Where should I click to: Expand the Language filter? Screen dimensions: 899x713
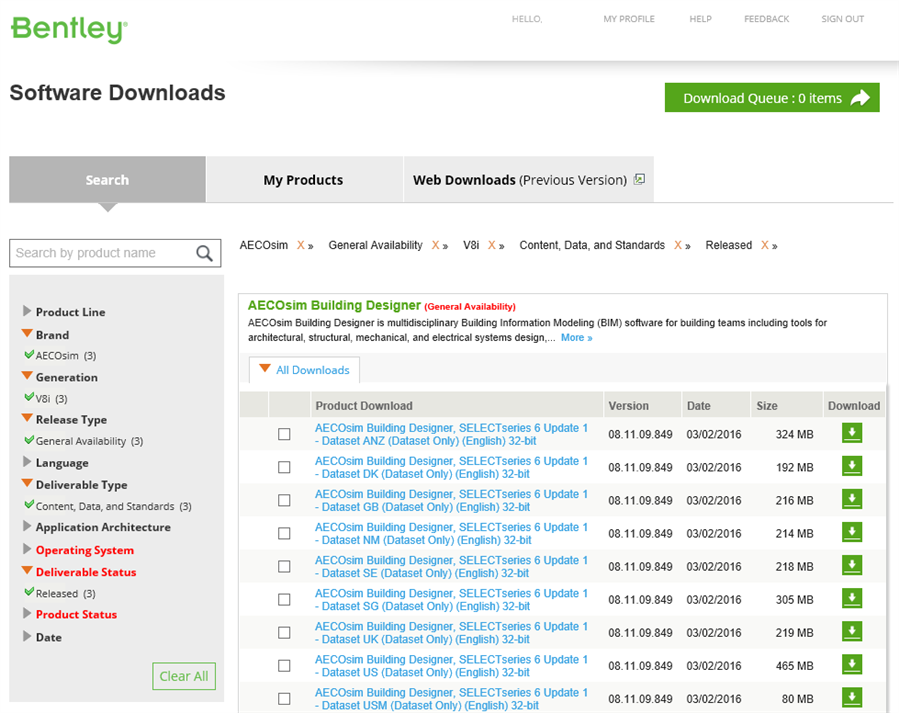pyautogui.click(x=26, y=462)
